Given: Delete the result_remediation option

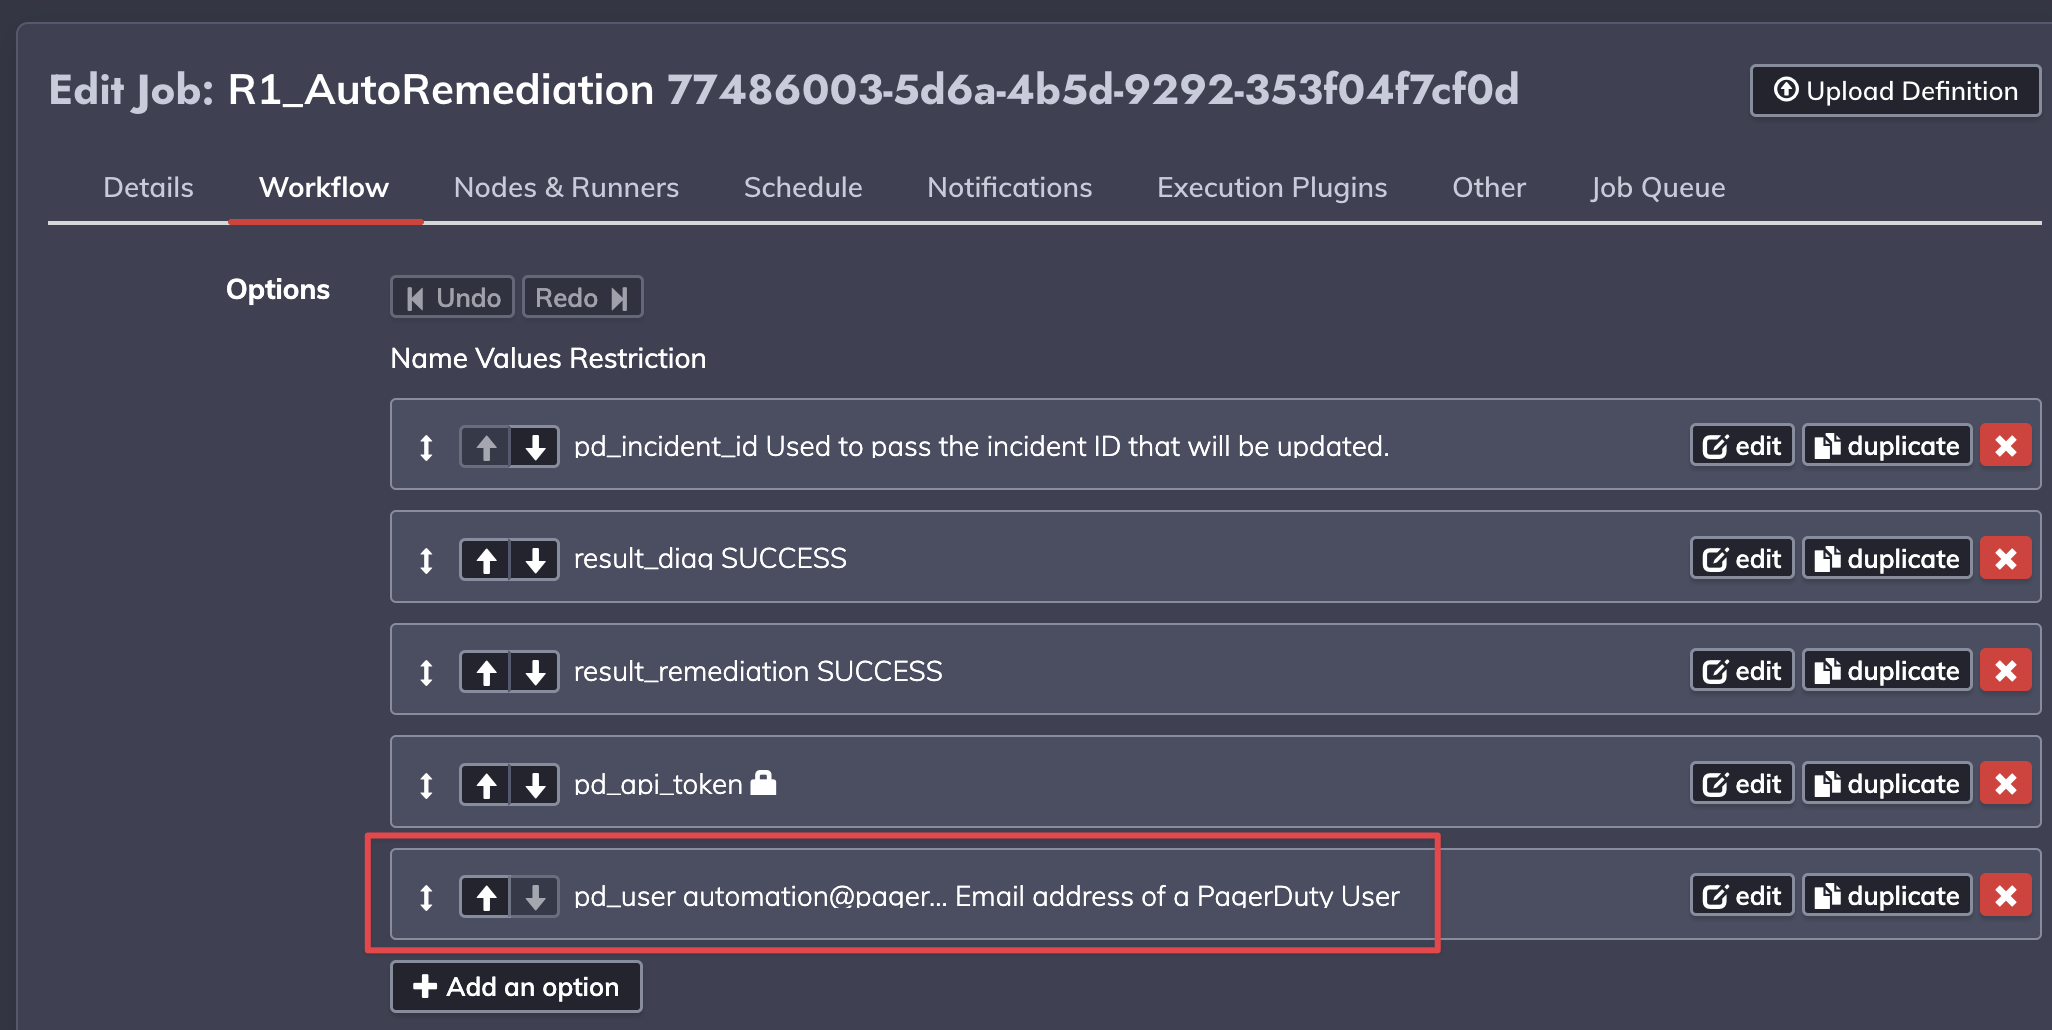Looking at the screenshot, I should [2006, 671].
